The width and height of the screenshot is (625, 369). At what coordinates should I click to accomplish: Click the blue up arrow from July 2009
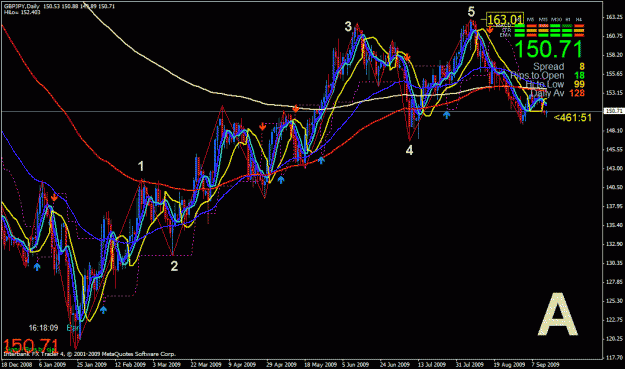coord(446,115)
